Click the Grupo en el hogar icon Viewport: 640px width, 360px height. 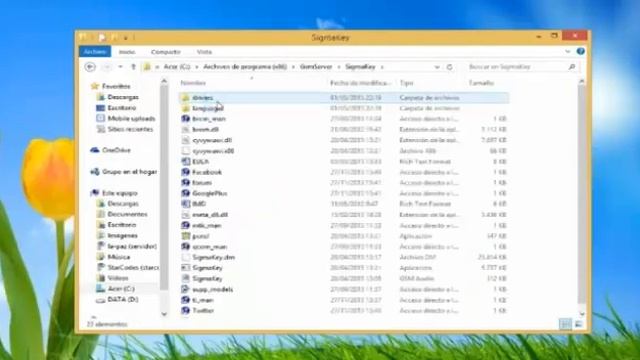[x=95, y=171]
